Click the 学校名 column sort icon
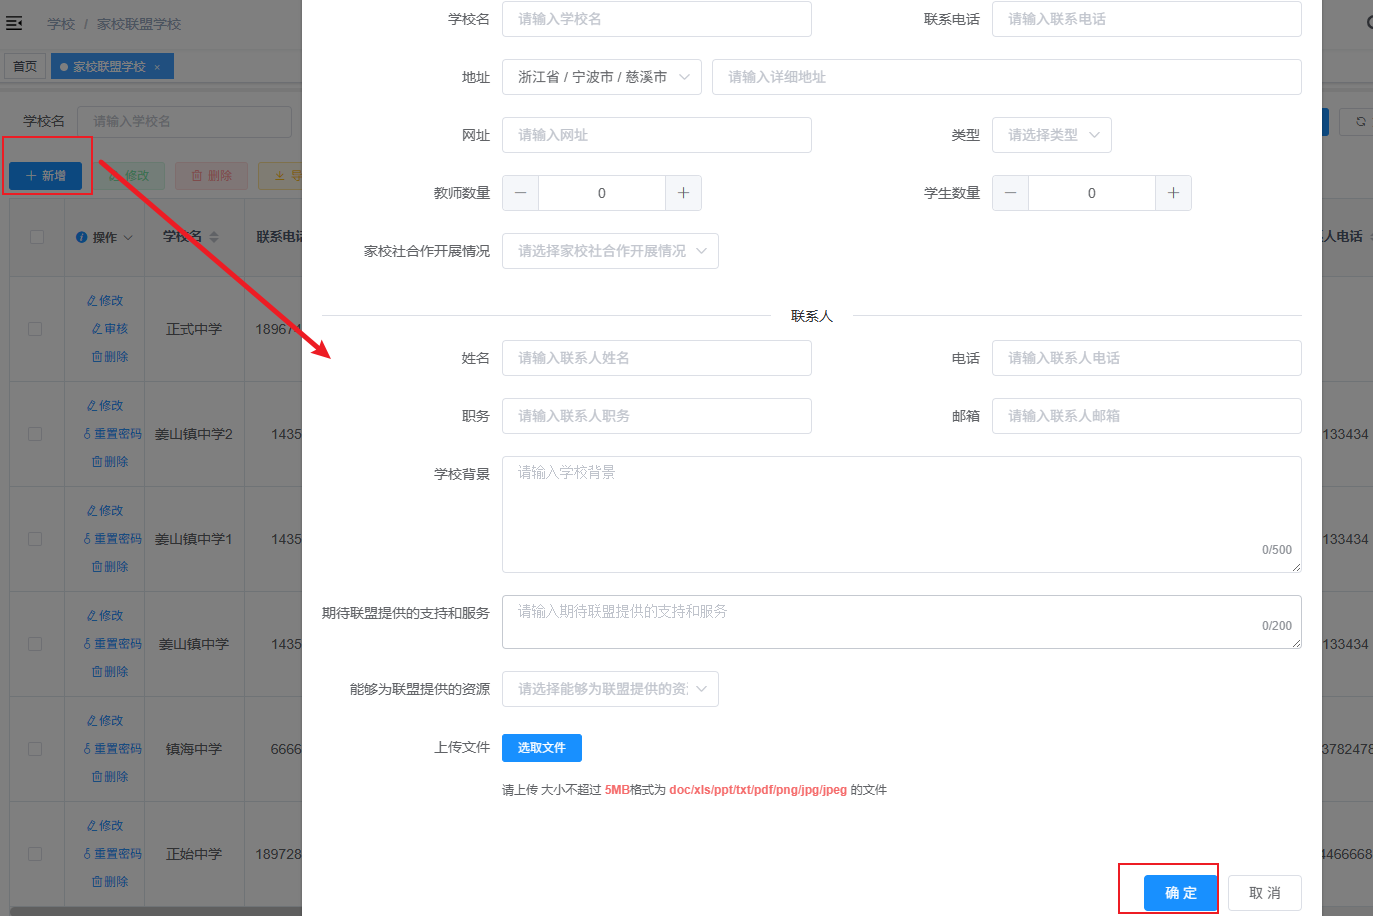1373x916 pixels. (214, 237)
